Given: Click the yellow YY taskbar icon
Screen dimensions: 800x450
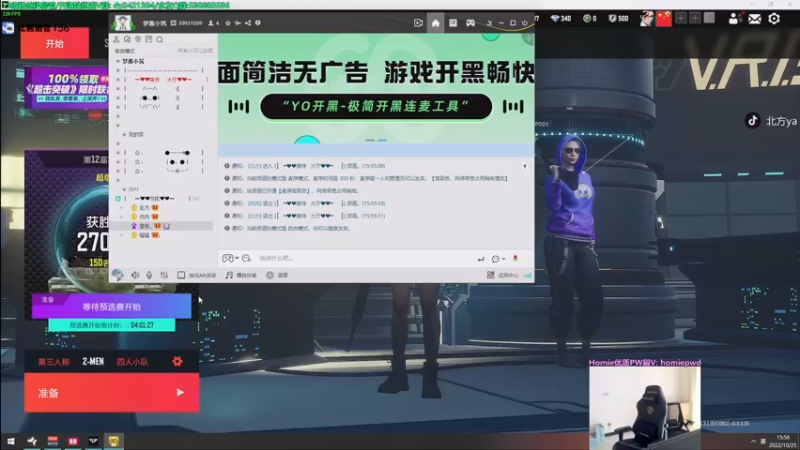Looking at the screenshot, I should click(113, 441).
